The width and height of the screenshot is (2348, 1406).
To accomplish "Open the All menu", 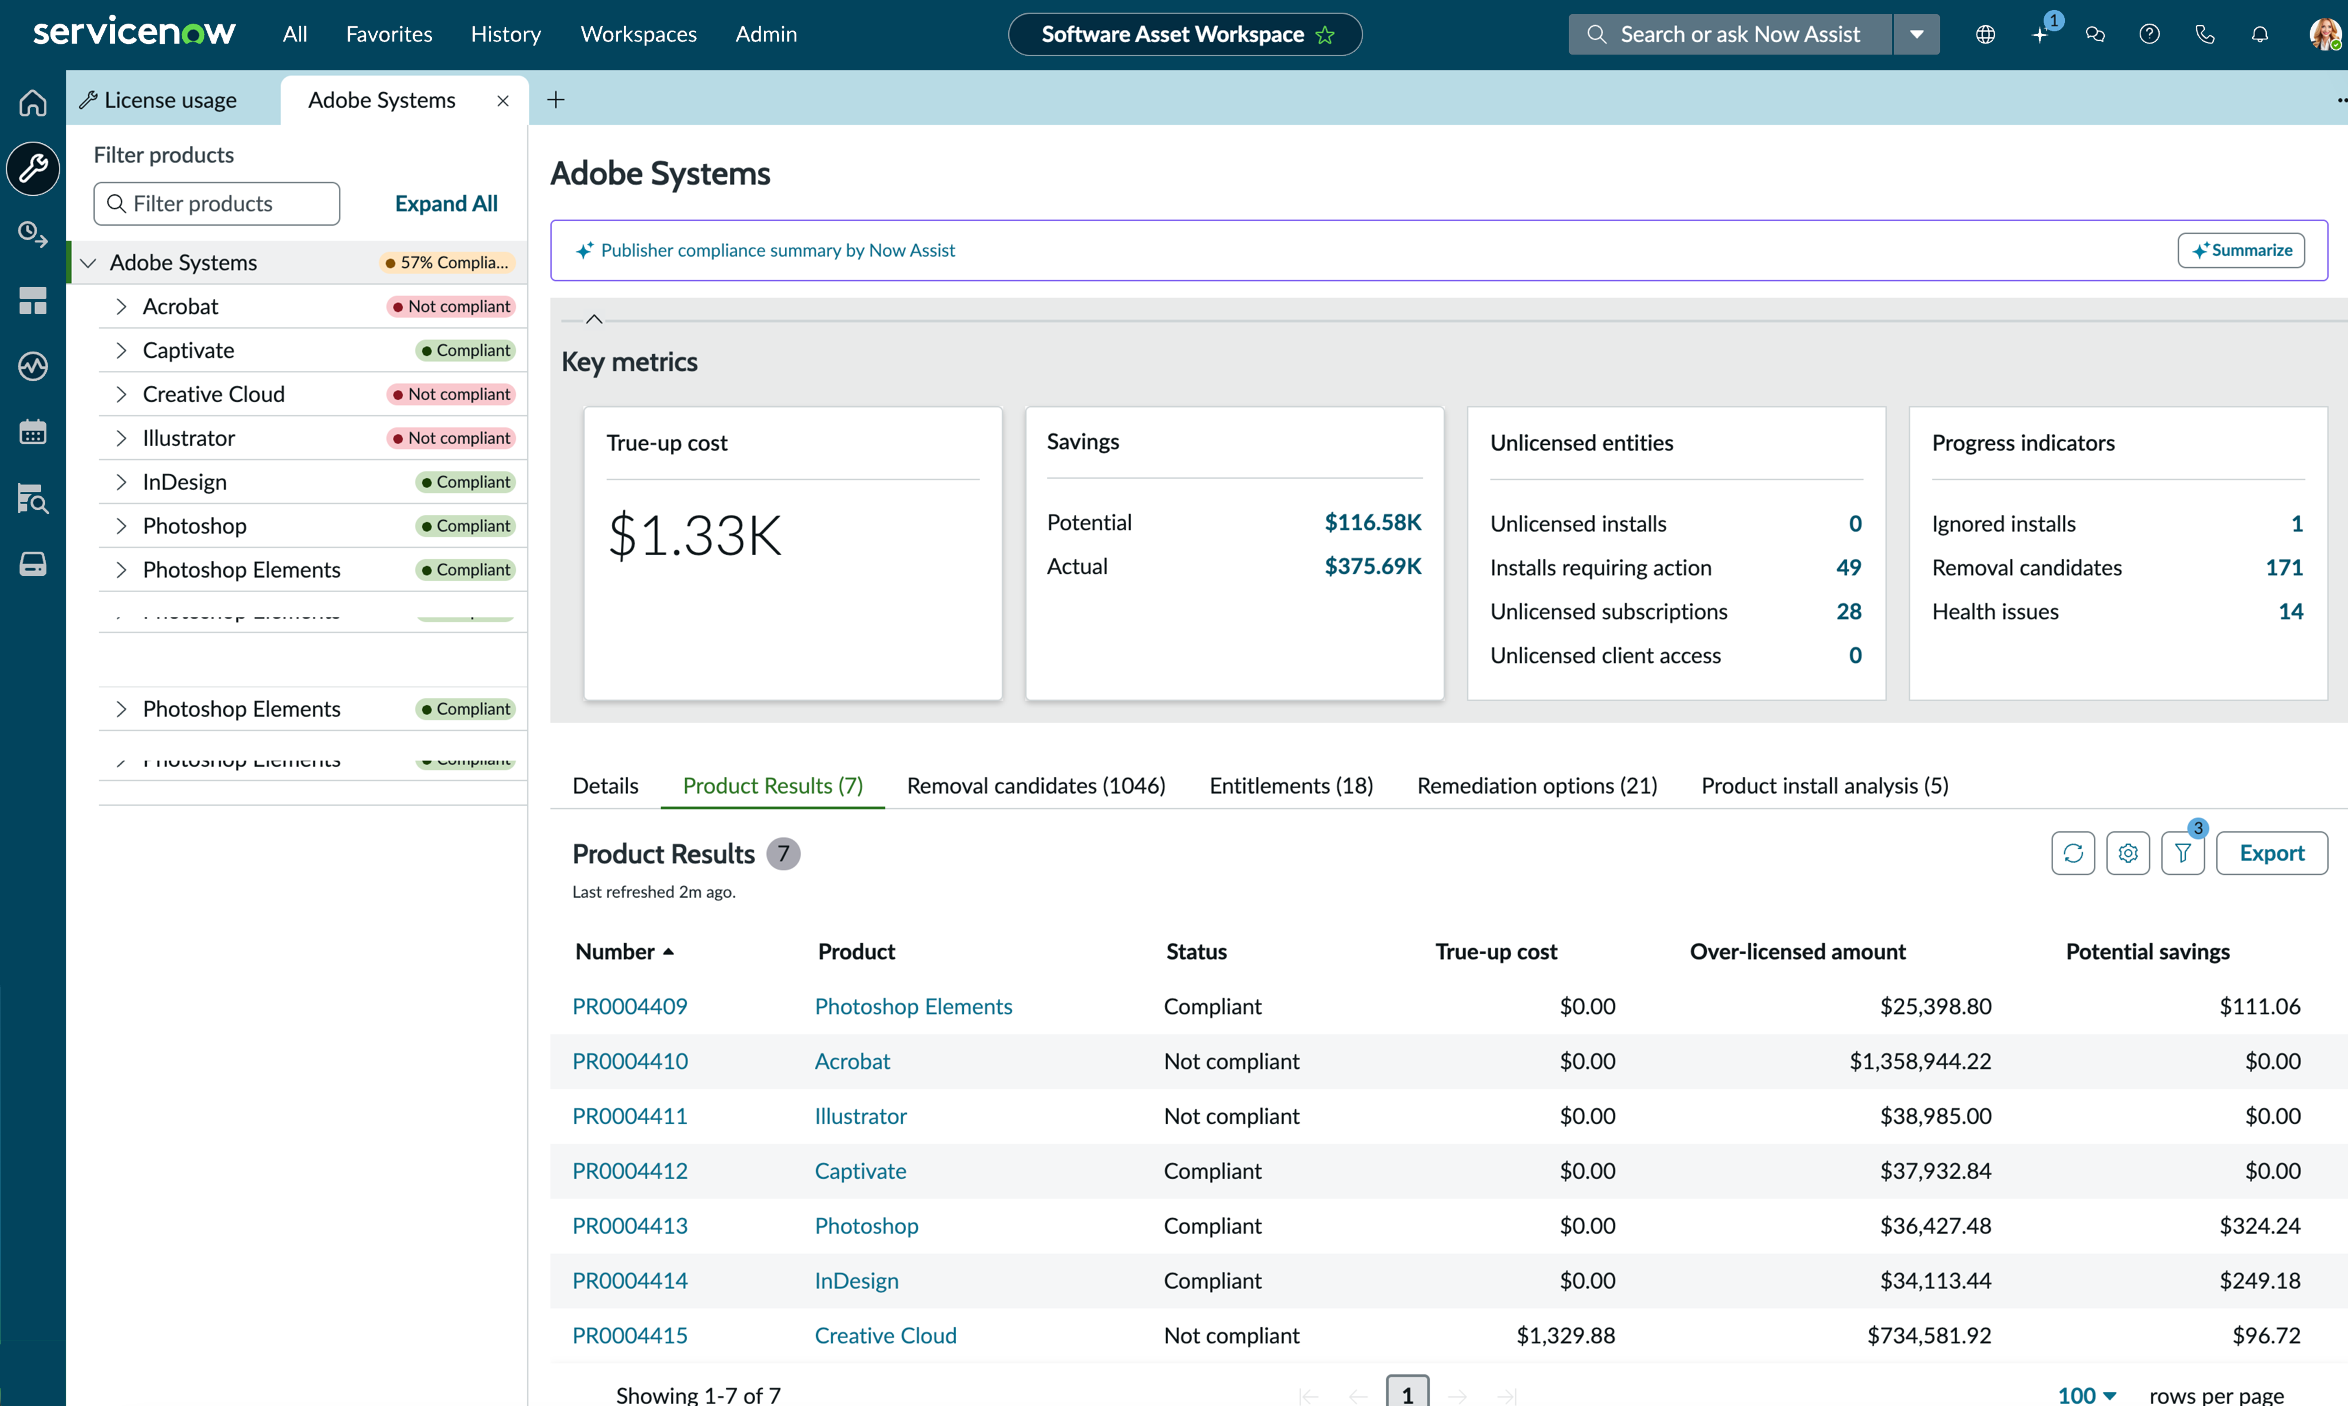I will [x=295, y=34].
